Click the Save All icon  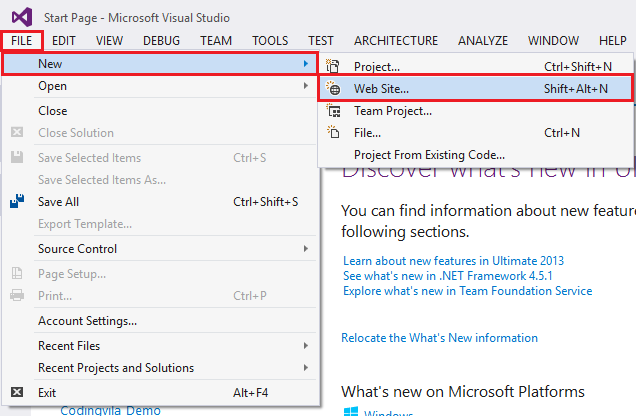[x=17, y=201]
